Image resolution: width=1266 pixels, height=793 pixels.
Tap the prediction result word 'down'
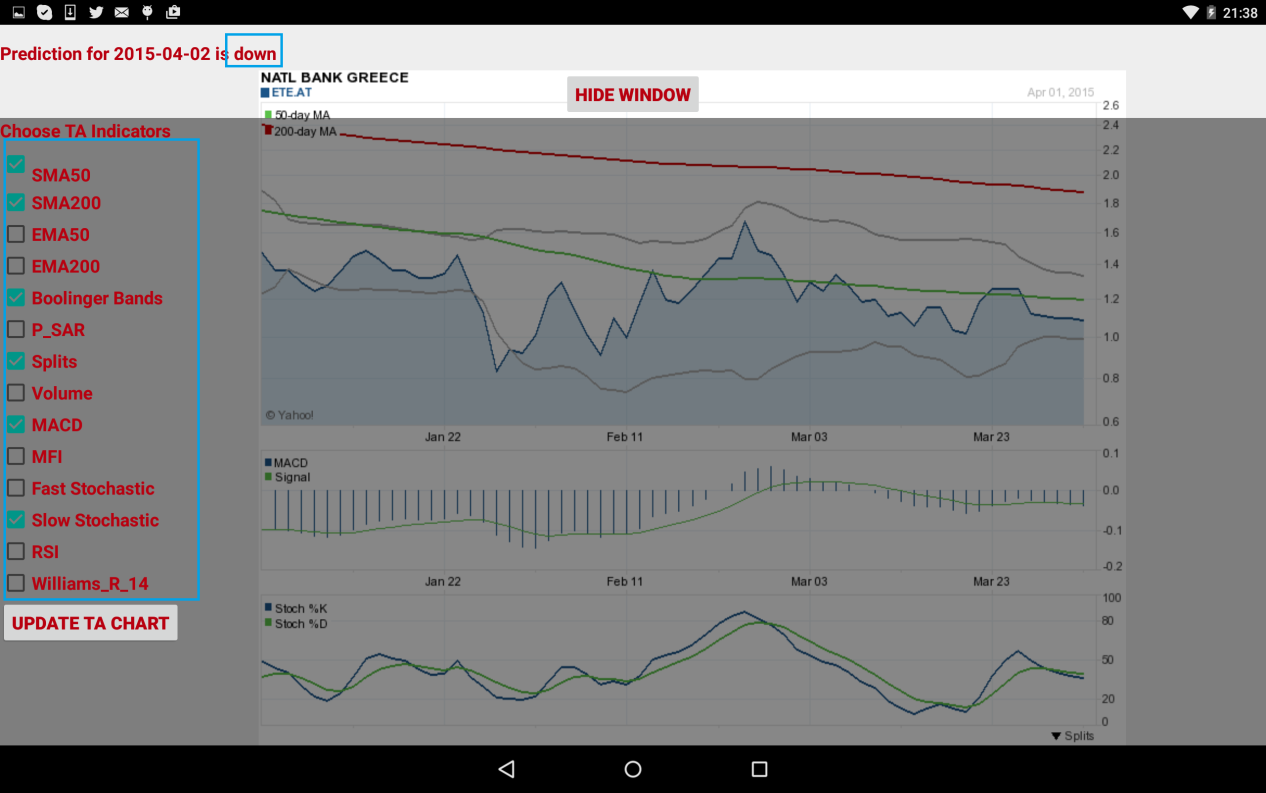(x=255, y=53)
